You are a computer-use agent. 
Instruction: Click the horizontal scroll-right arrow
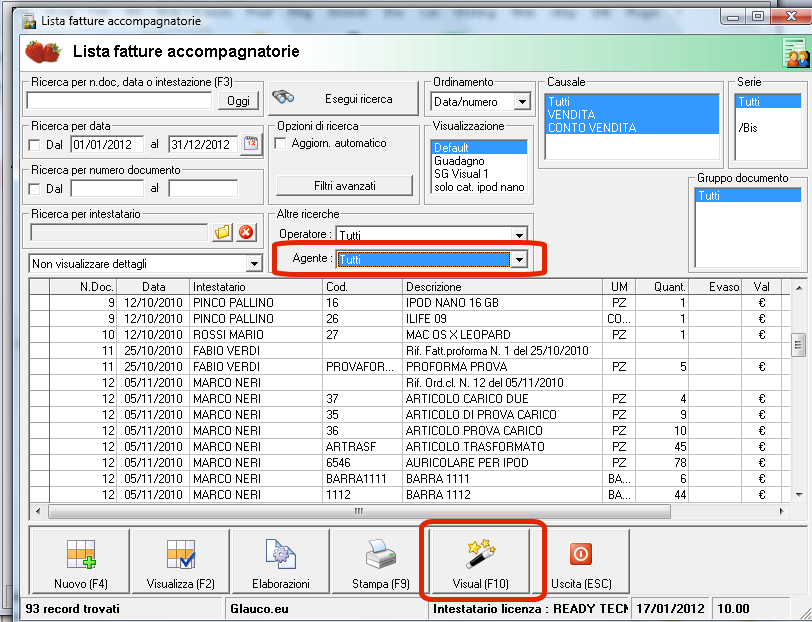pos(781,512)
